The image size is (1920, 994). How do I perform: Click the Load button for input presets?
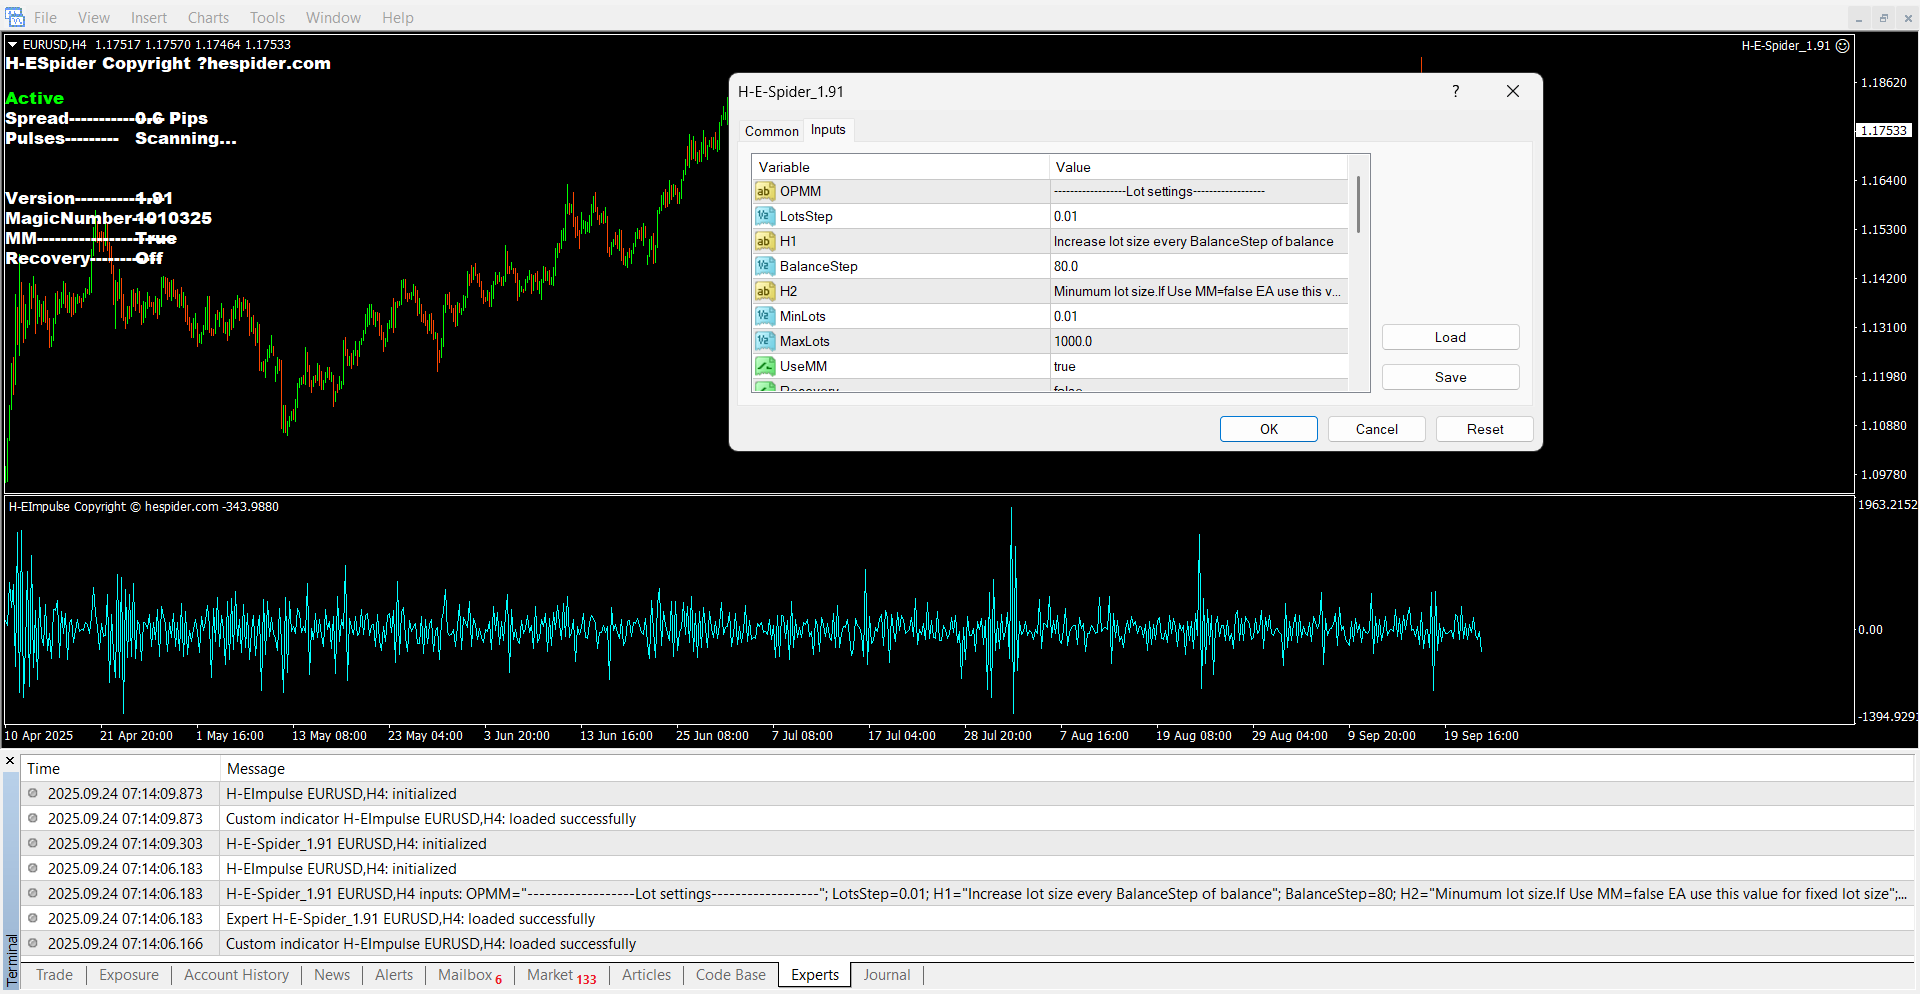(x=1450, y=337)
